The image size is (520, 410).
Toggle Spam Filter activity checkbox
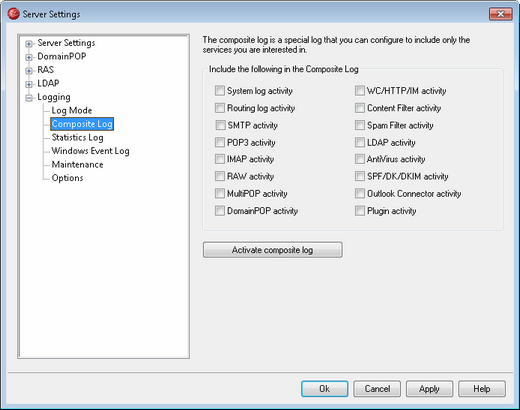click(x=360, y=125)
